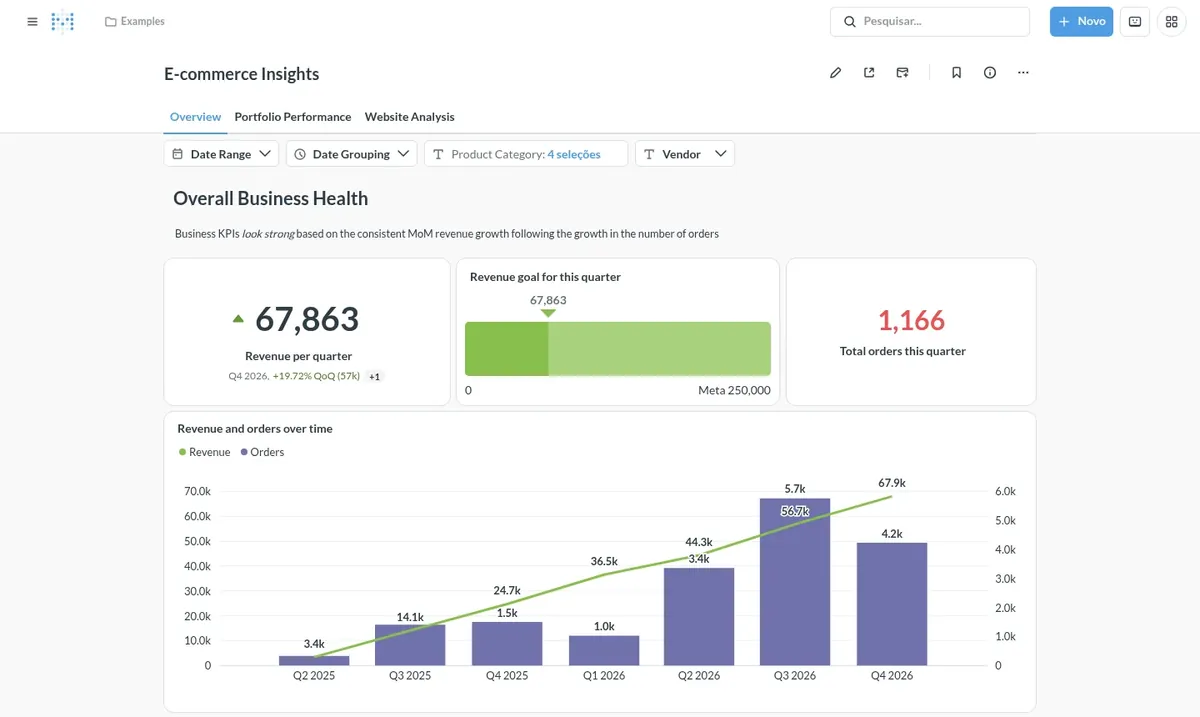Toggle the Revenue legend item
This screenshot has height=717, width=1200.
204,452
